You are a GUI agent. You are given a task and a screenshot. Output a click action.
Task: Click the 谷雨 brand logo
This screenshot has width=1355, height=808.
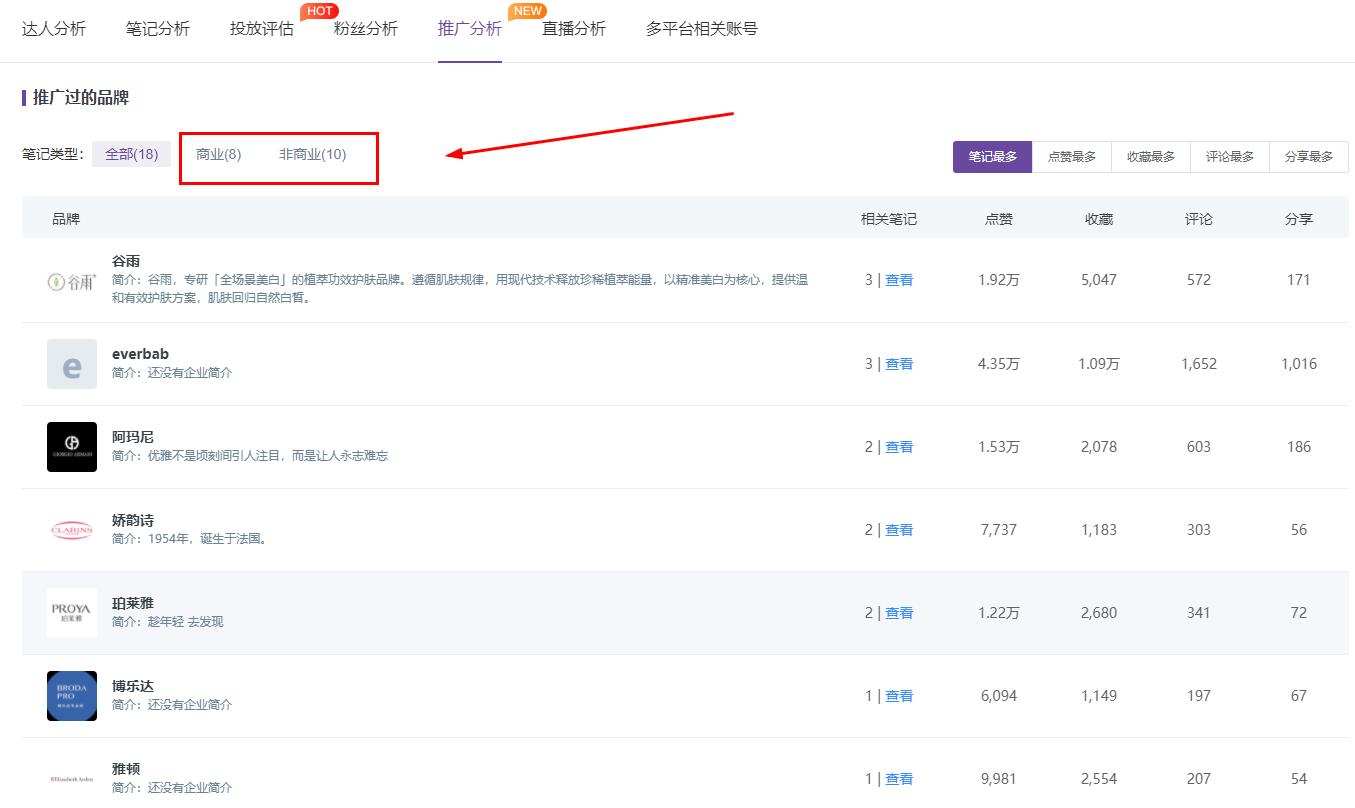point(72,281)
